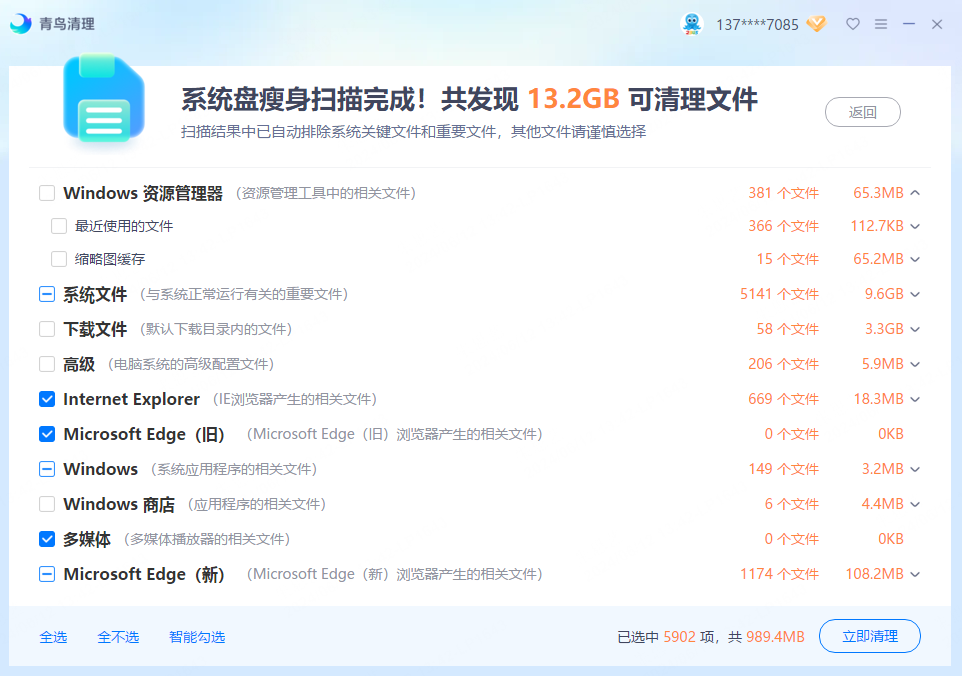The image size is (962, 676).
Task: Click the 最近使用的文件 label
Action: pos(124,226)
